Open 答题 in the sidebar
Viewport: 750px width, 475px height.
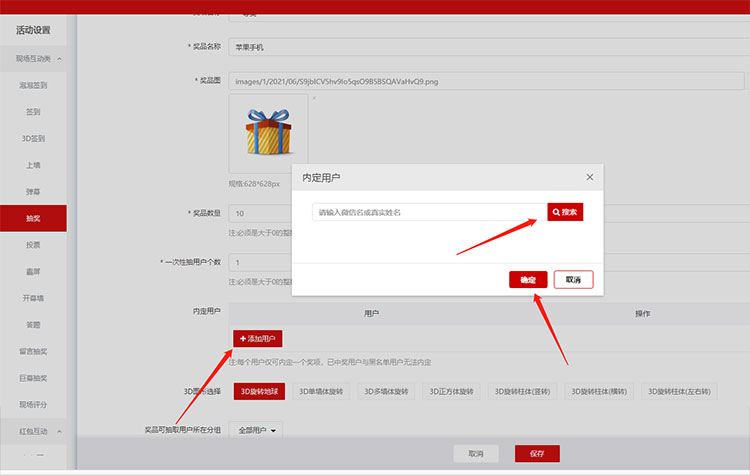point(33,324)
